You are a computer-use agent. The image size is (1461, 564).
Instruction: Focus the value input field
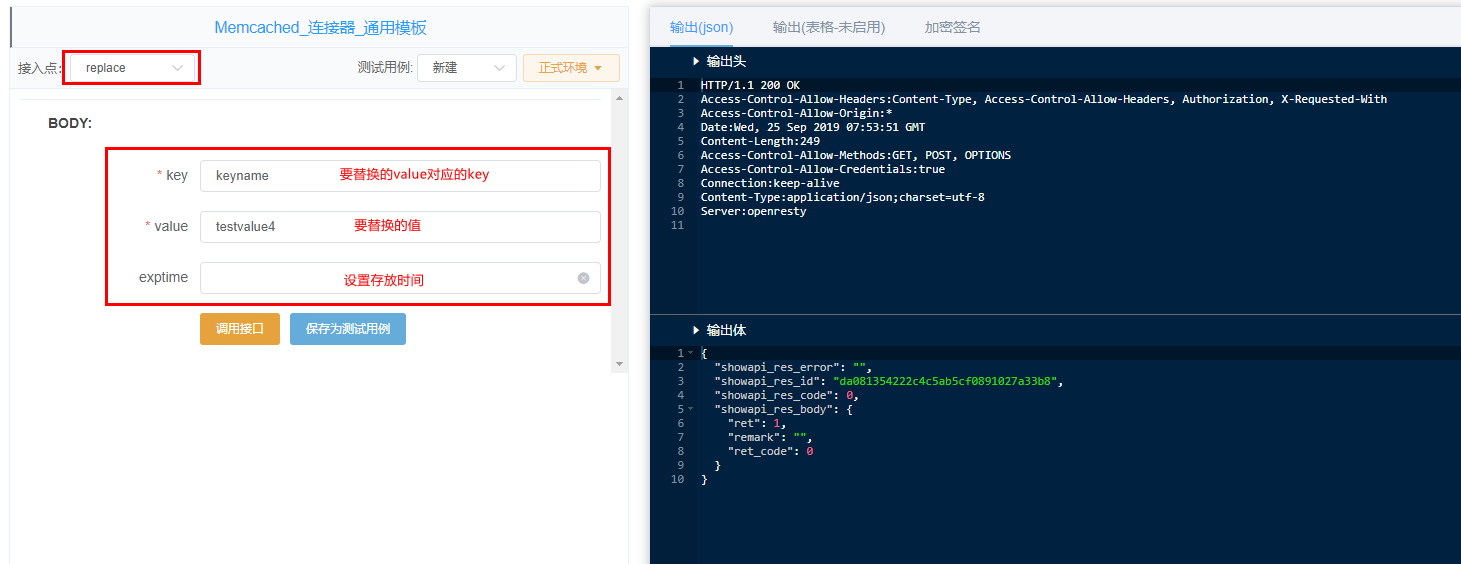click(x=400, y=227)
